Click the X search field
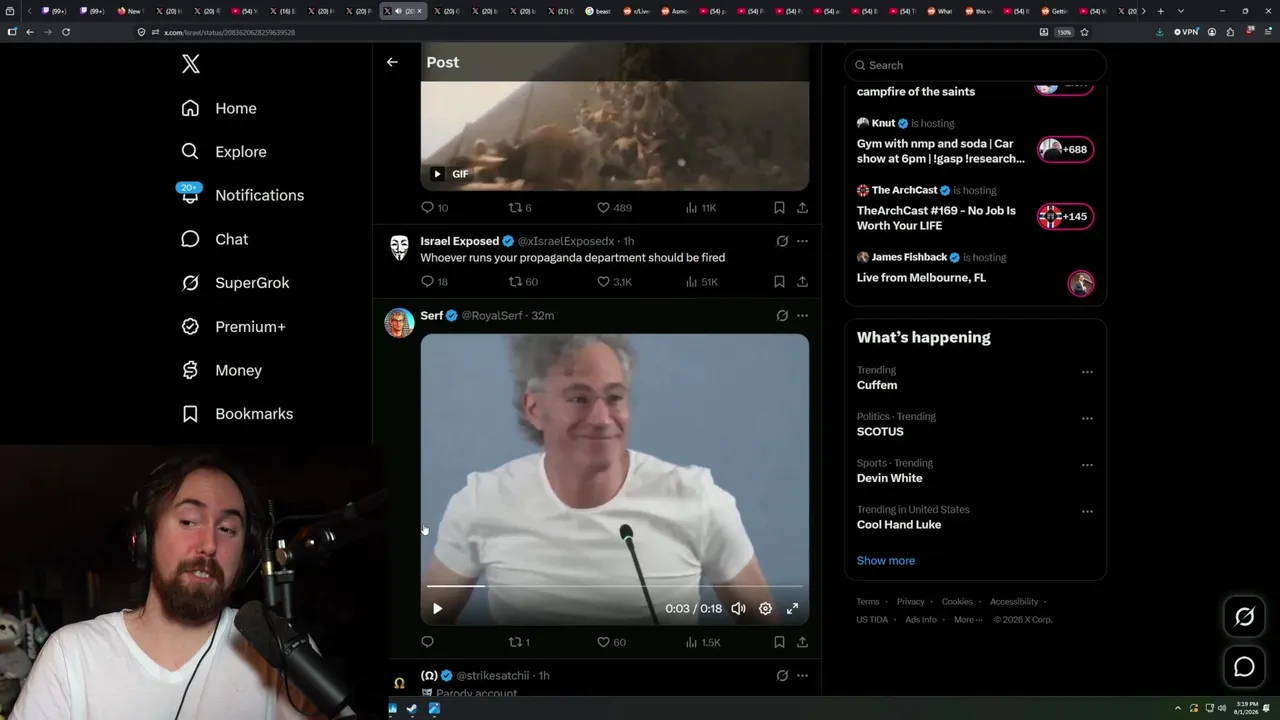This screenshot has width=1280, height=720. click(975, 65)
